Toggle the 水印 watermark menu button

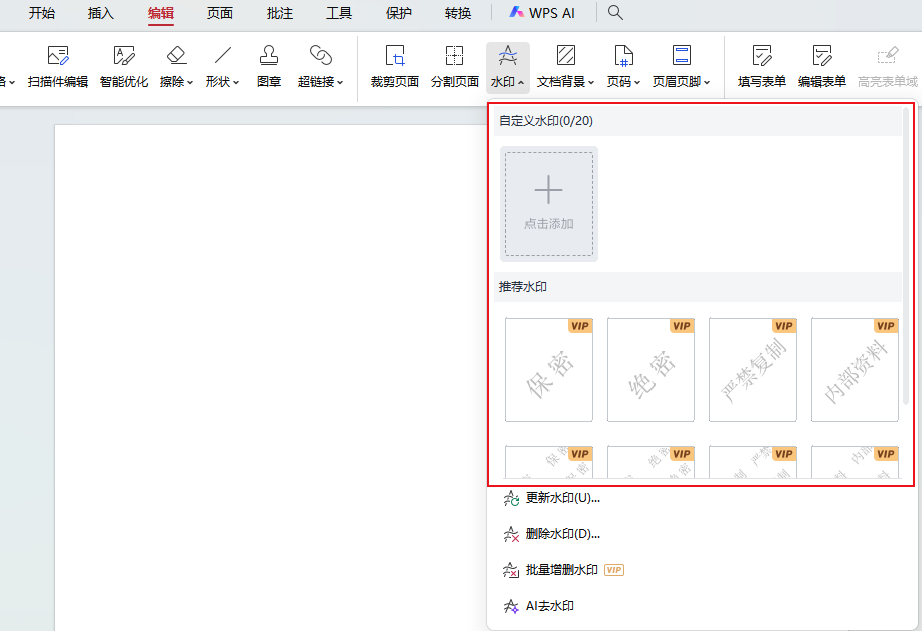(x=507, y=68)
